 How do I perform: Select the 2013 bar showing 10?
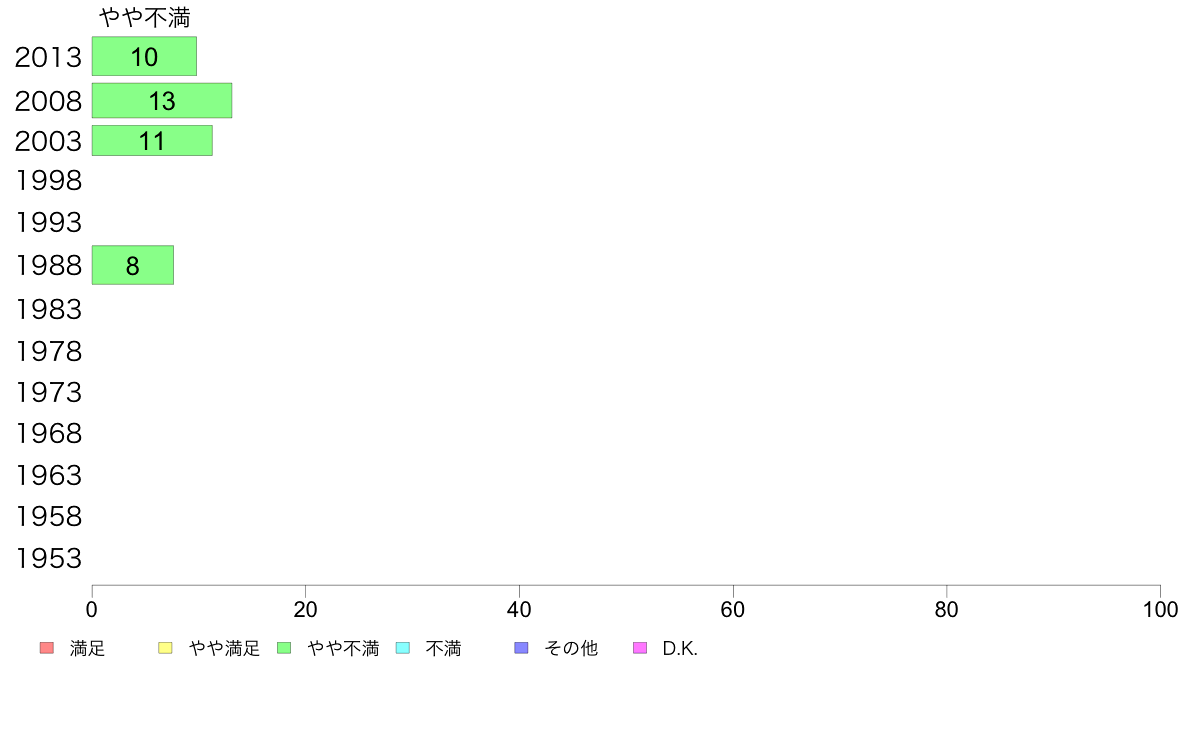(x=144, y=56)
